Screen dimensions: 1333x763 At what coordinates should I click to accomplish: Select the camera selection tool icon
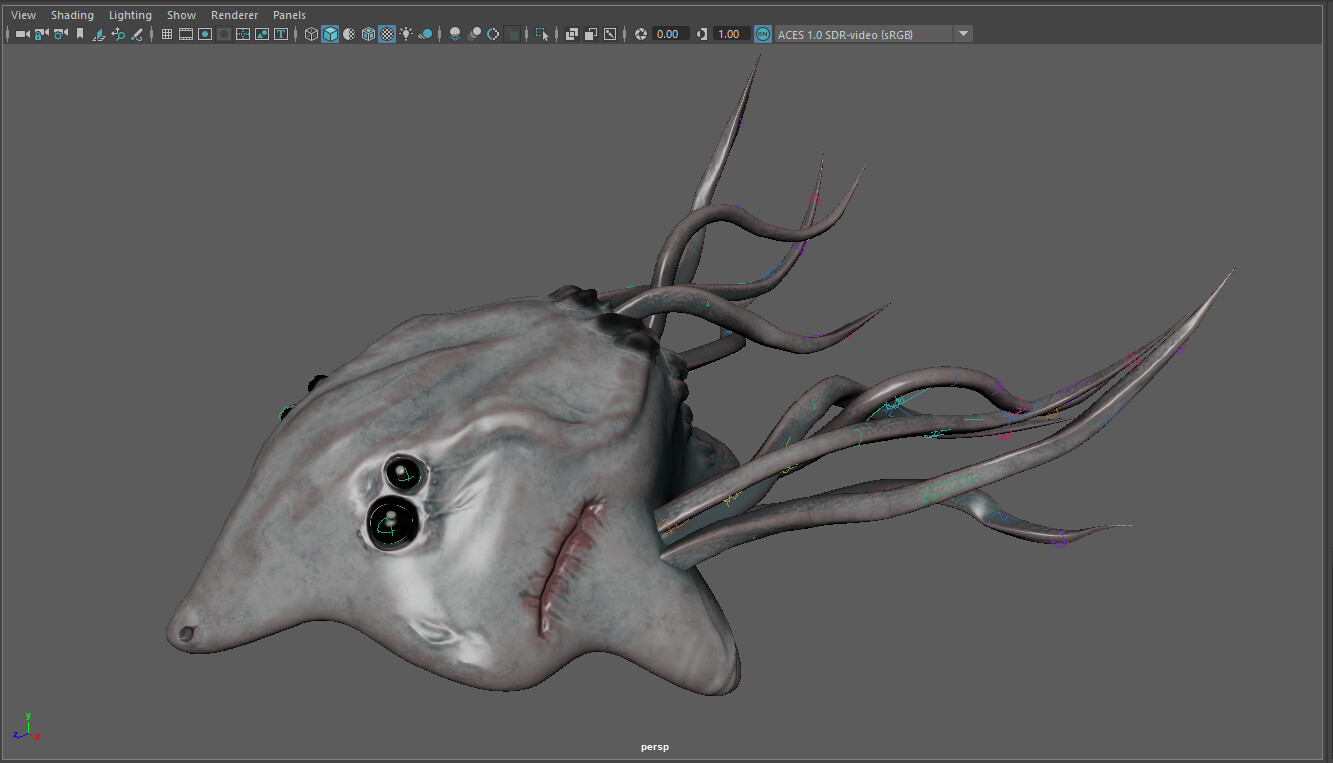[x=21, y=33]
